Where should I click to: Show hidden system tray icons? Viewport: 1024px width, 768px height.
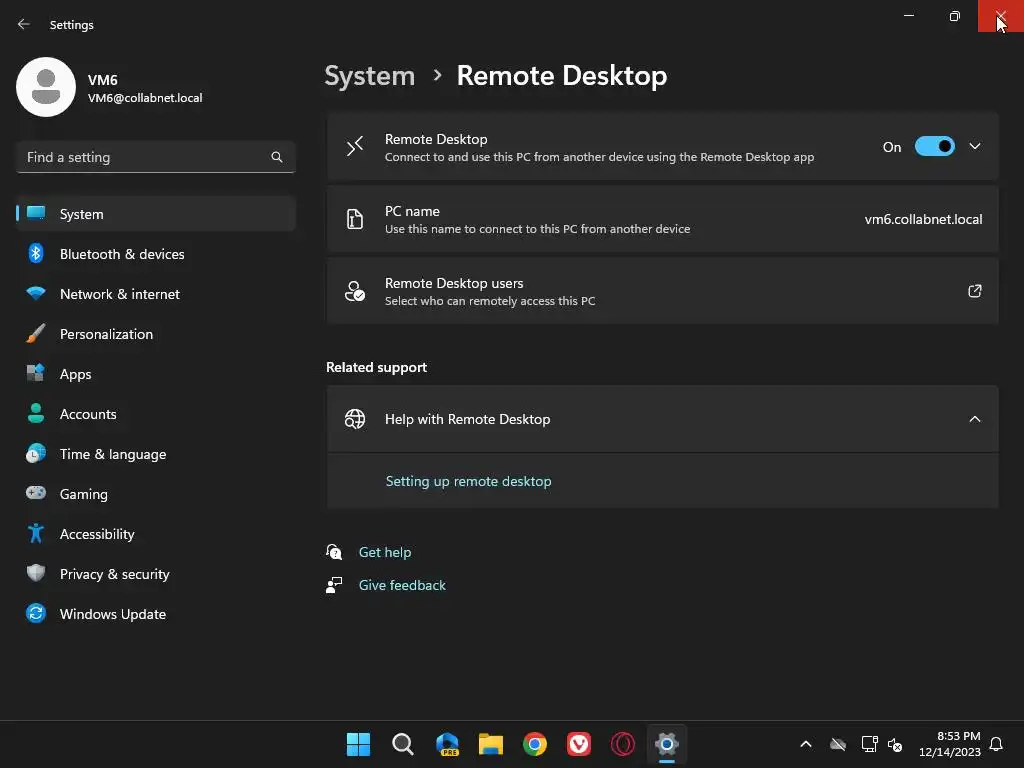[806, 744]
